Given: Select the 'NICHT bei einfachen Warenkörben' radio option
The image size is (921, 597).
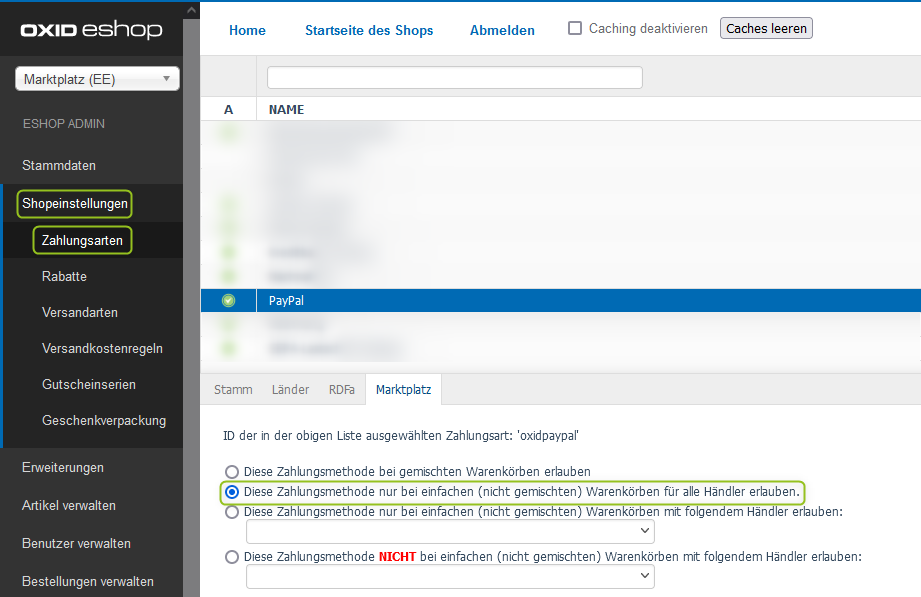Looking at the screenshot, I should tap(232, 556).
